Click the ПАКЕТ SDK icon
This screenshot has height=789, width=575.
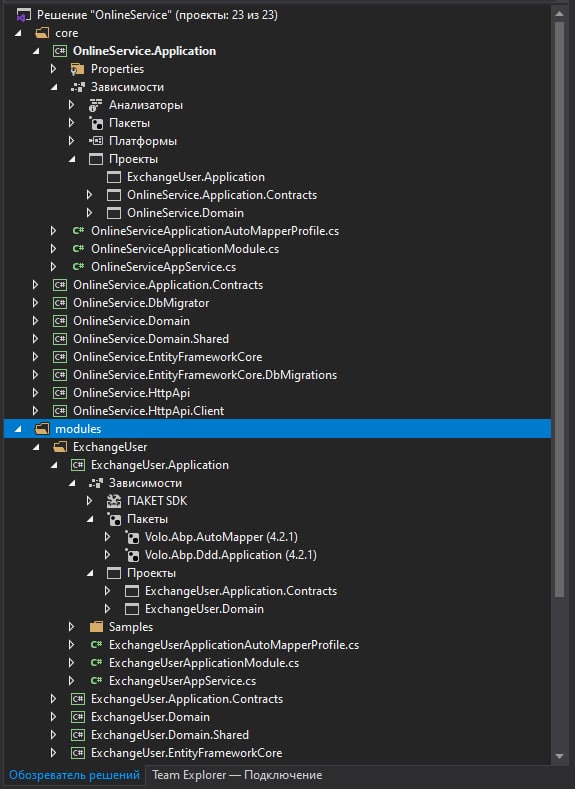coord(114,501)
